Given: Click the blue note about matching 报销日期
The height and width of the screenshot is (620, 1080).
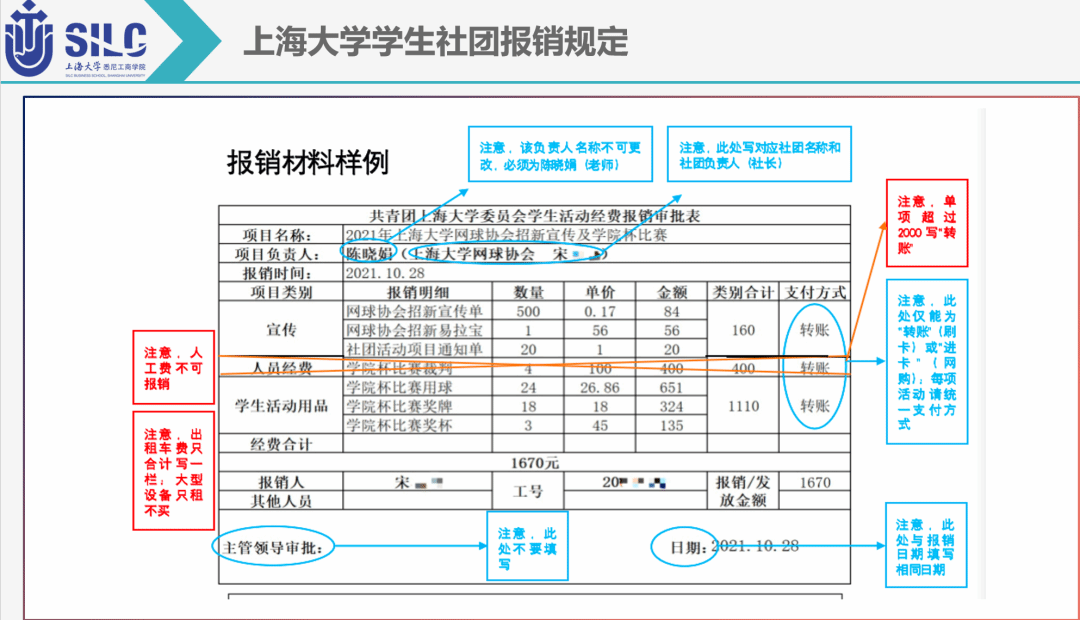Looking at the screenshot, I should (925, 546).
